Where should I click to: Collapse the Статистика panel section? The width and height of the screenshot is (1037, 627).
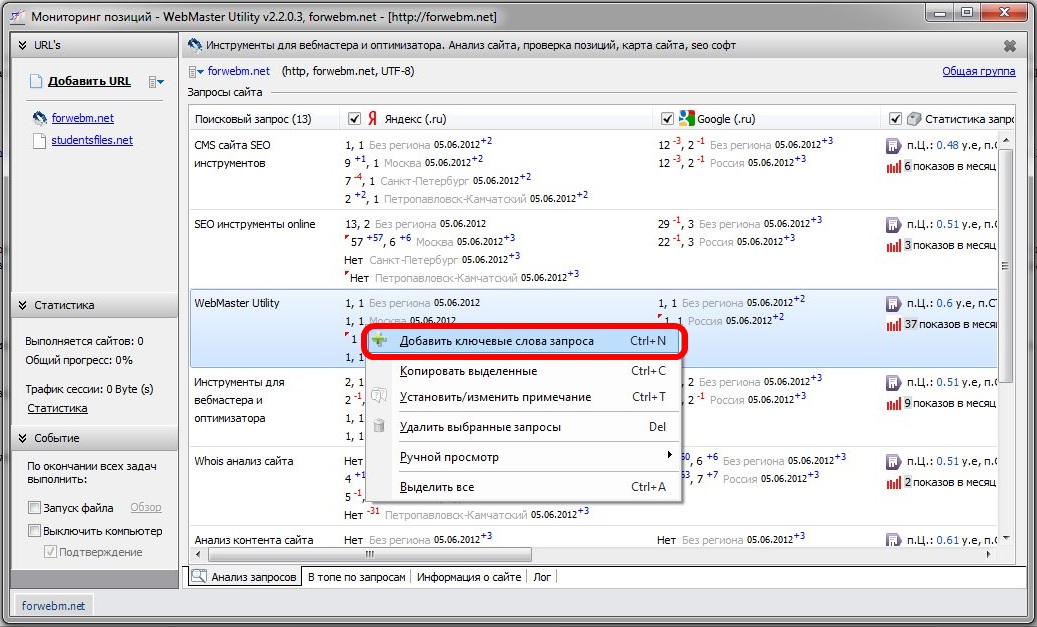point(22,306)
